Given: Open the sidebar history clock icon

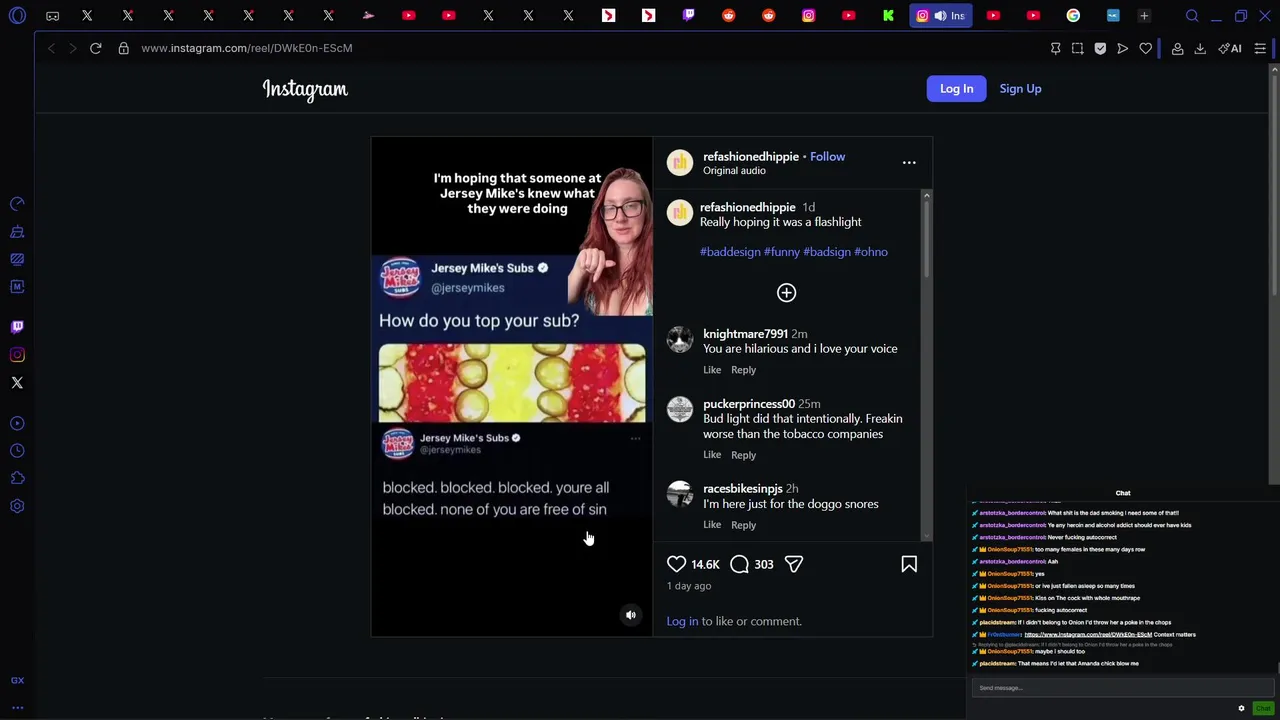Looking at the screenshot, I should click(17, 451).
